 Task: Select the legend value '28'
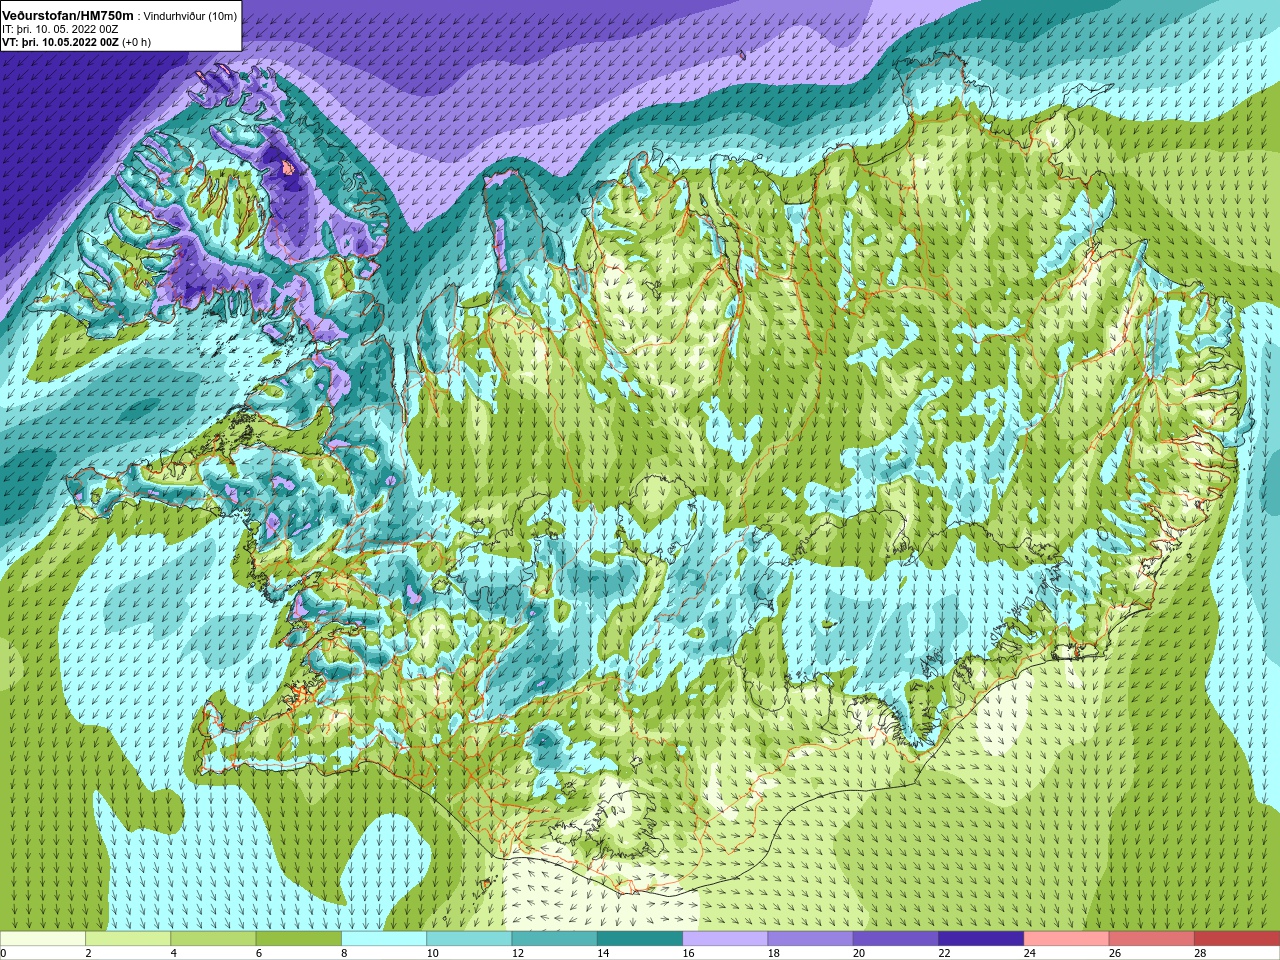coord(1201,953)
